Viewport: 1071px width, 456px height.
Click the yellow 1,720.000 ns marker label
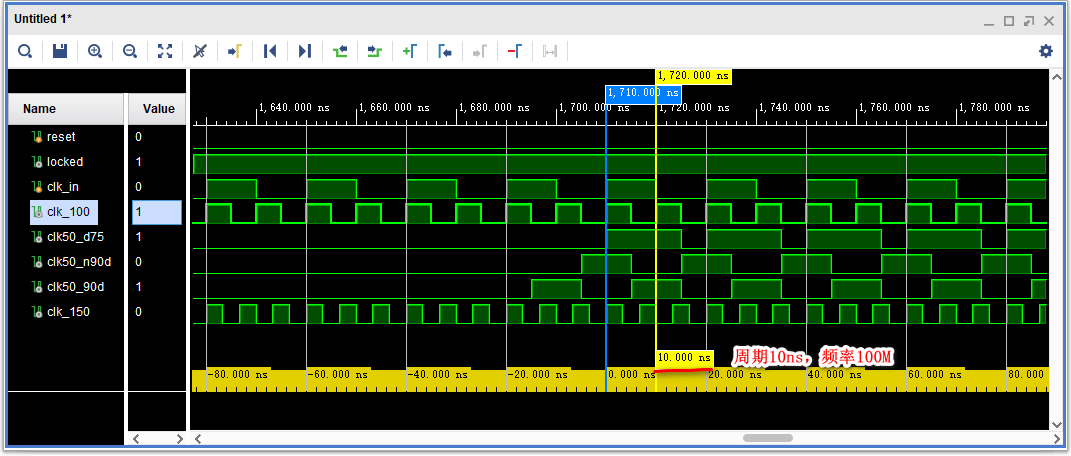[693, 75]
